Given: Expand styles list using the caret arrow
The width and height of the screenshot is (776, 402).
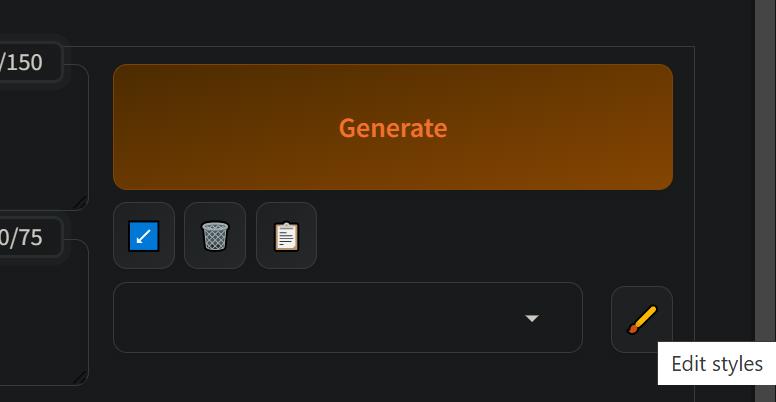Looking at the screenshot, I should [x=532, y=318].
